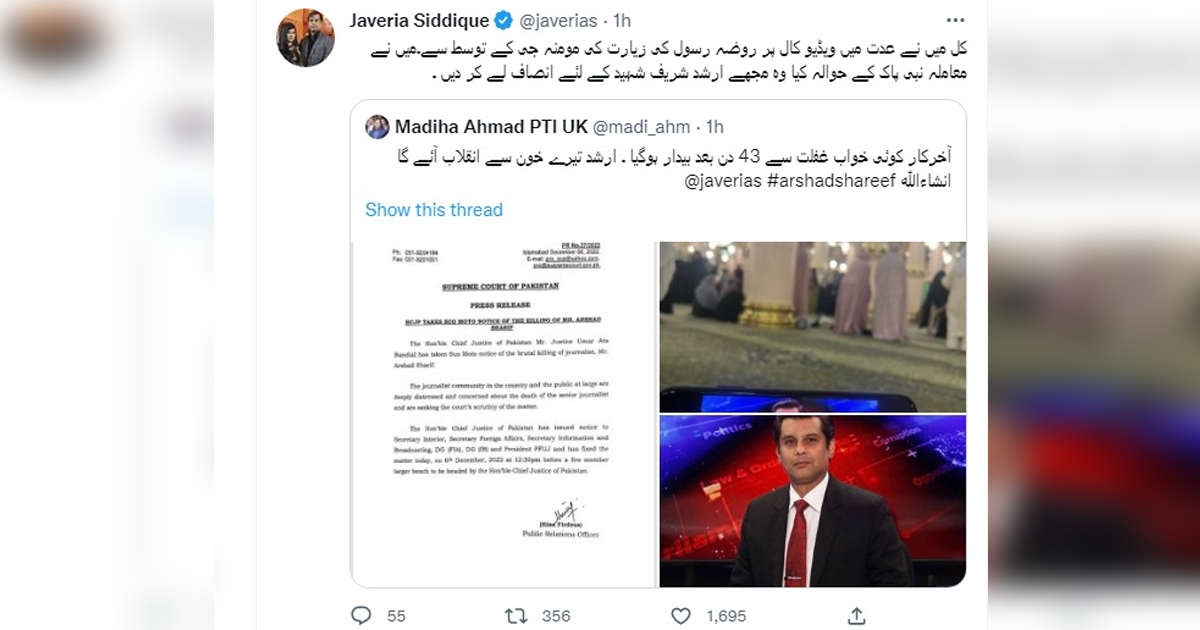Click Javeria Siddique's blue verified badge
This screenshot has height=630, width=1200.
pos(505,20)
